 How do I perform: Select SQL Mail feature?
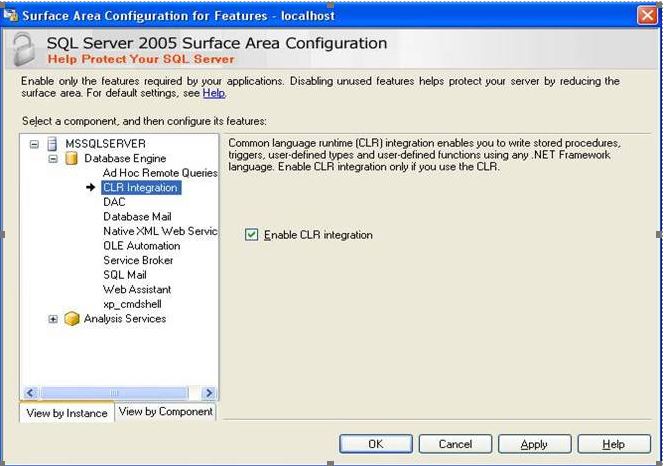coord(125,275)
